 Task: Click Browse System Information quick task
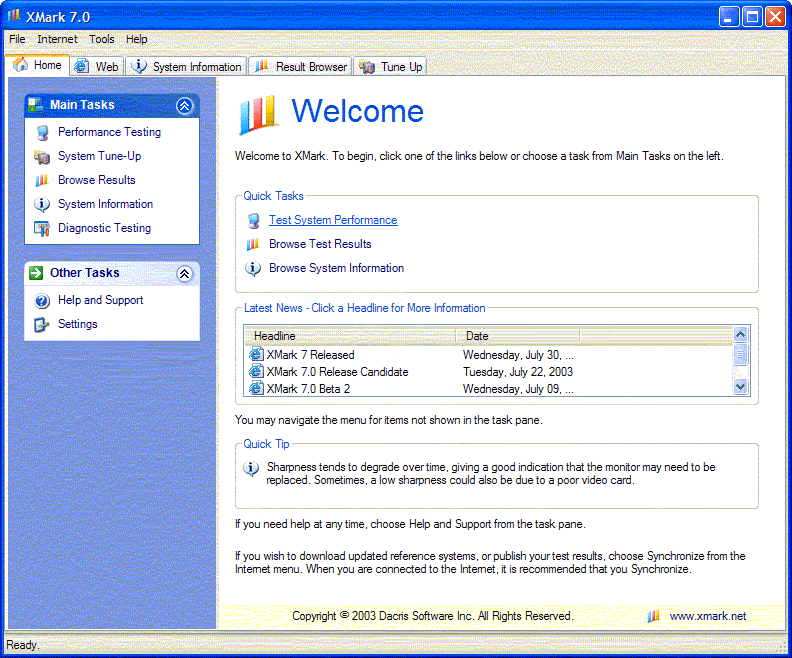tap(336, 268)
